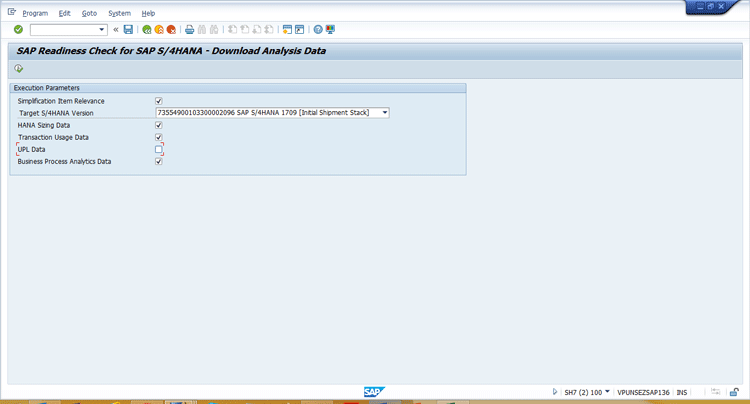Click the red Cancel icon
Screen dimensions: 750x404
171,30
